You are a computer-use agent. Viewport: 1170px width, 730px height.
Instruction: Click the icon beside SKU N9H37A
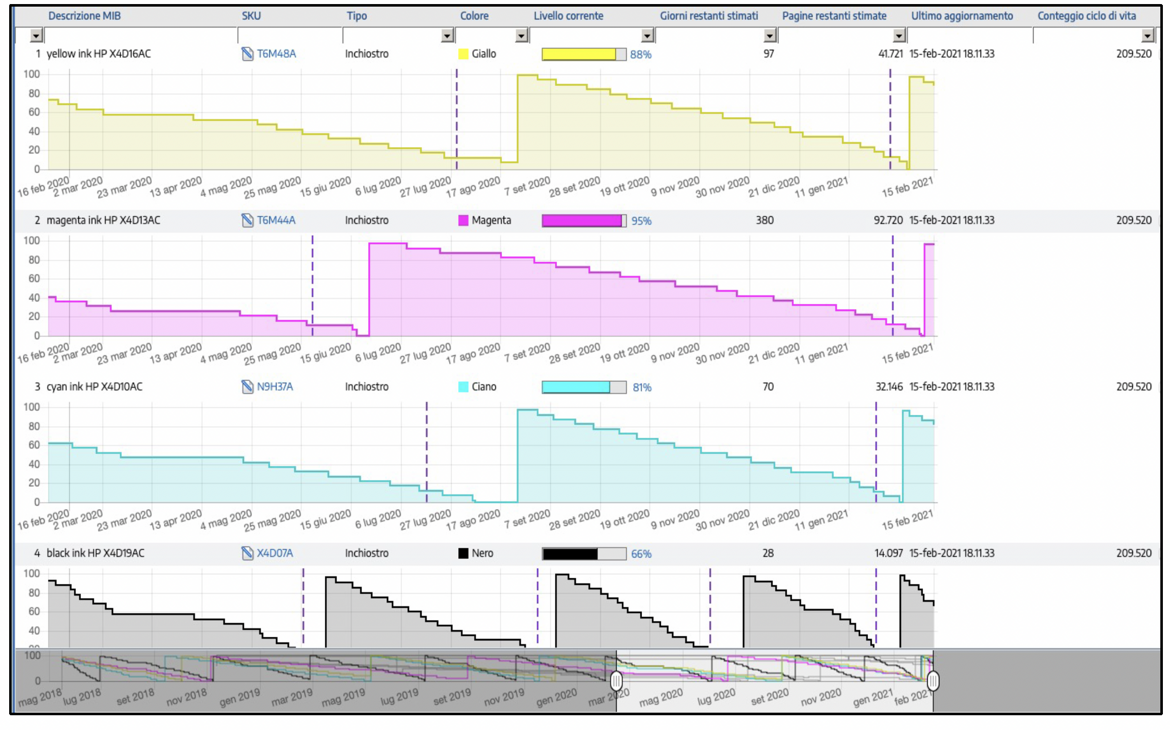pyautogui.click(x=248, y=387)
